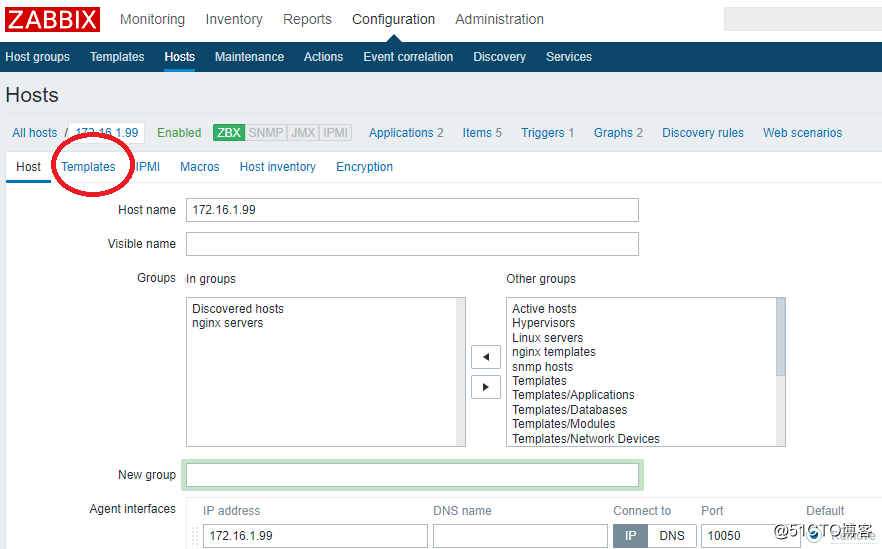Open the Administration menu
The height and width of the screenshot is (549, 882).
[500, 19]
